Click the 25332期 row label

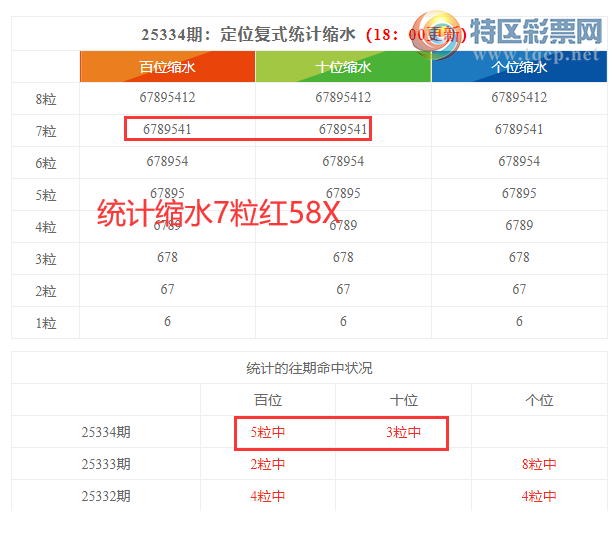106,496
